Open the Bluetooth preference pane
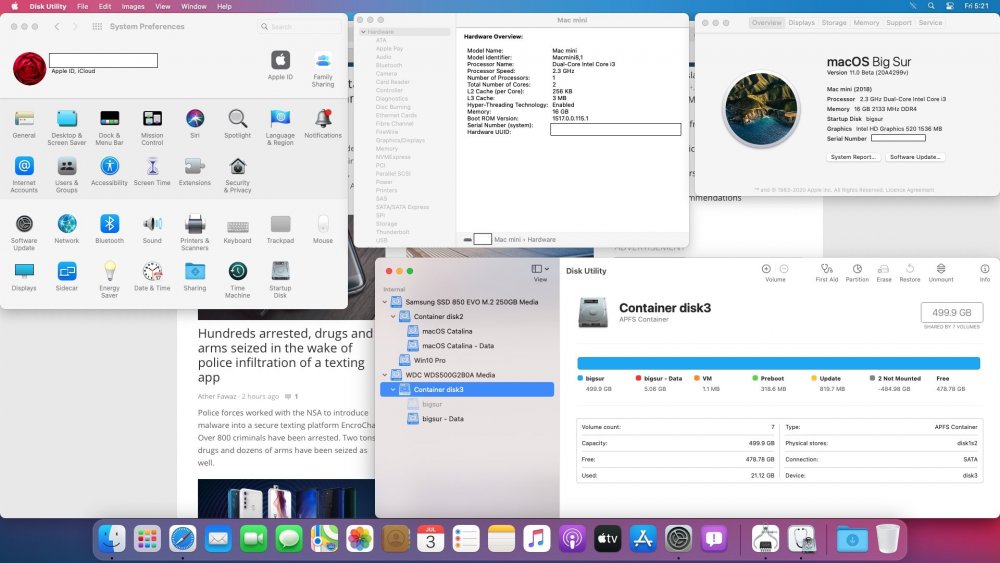This screenshot has height=563, width=1000. tap(110, 229)
